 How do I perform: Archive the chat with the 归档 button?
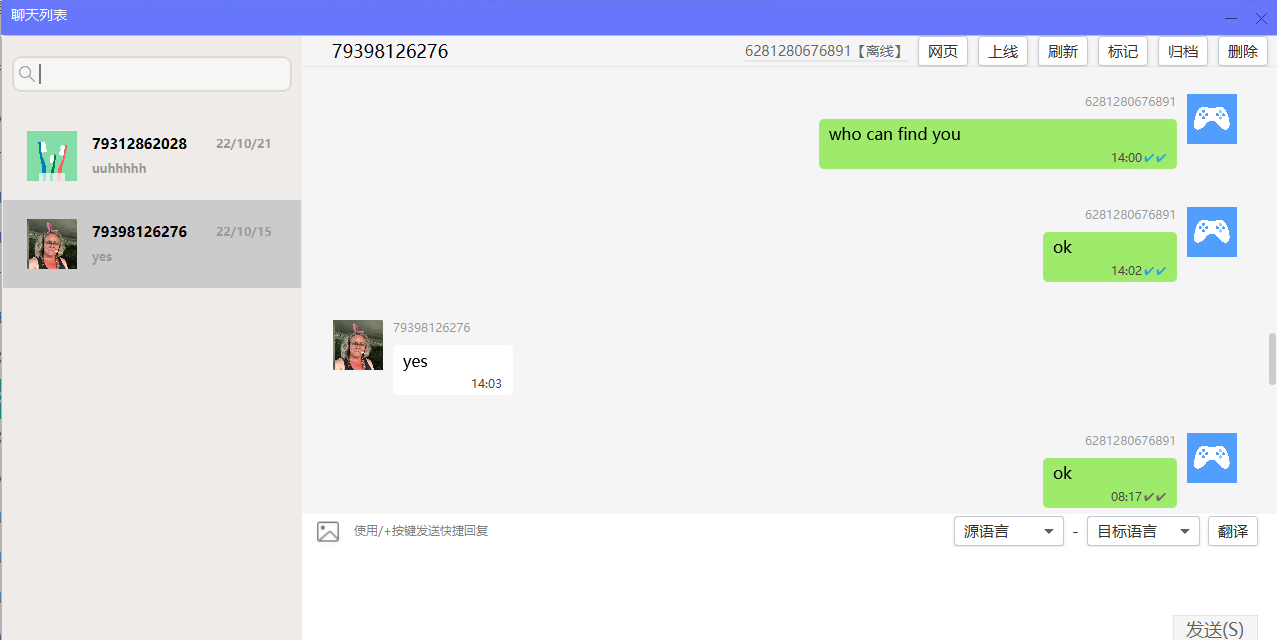[x=1183, y=52]
